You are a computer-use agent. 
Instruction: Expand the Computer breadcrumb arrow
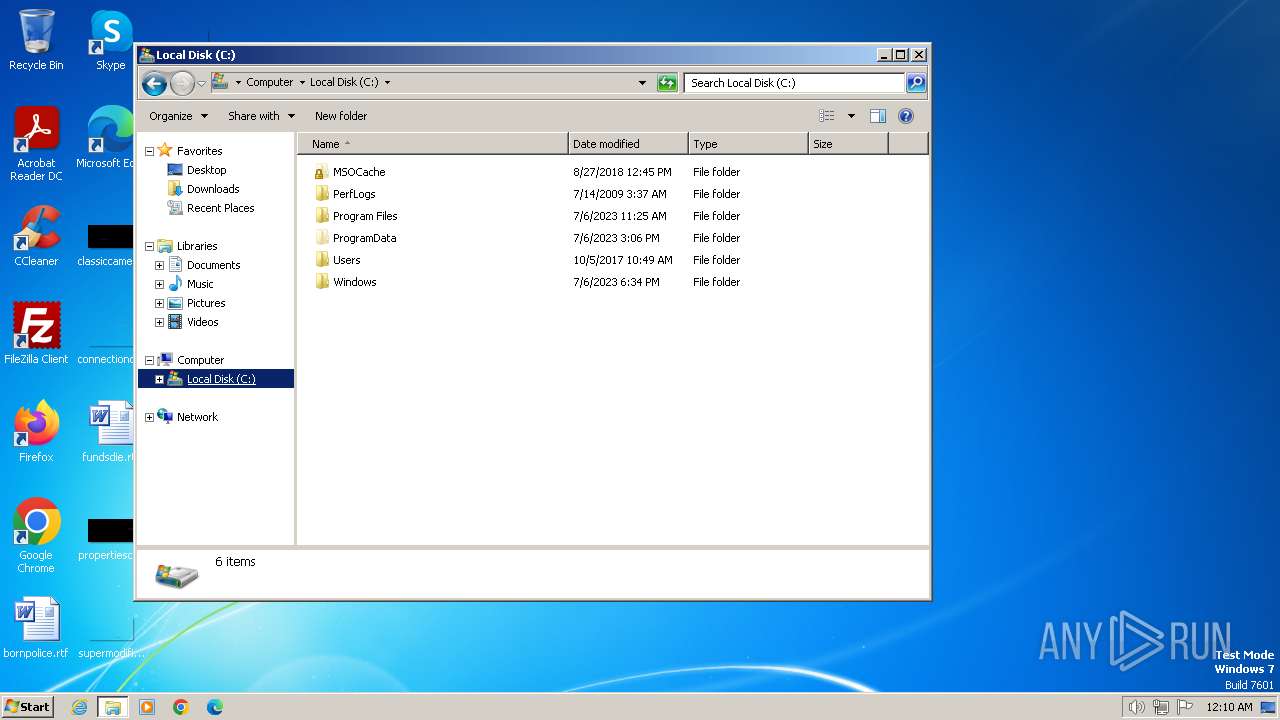pos(302,83)
